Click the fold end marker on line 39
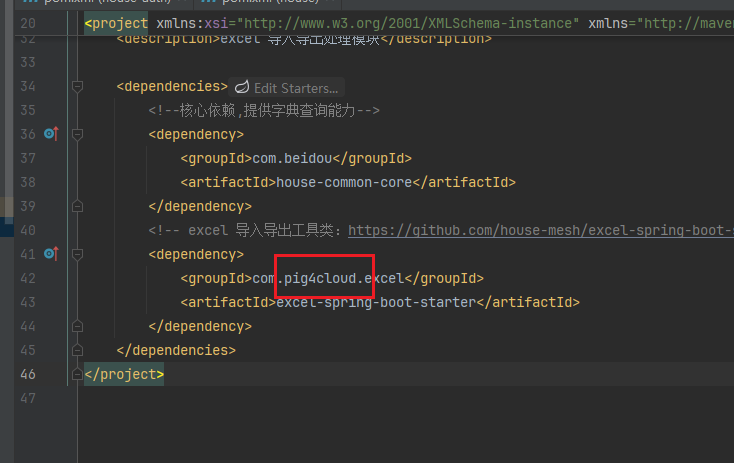The image size is (734, 463). coord(77,206)
